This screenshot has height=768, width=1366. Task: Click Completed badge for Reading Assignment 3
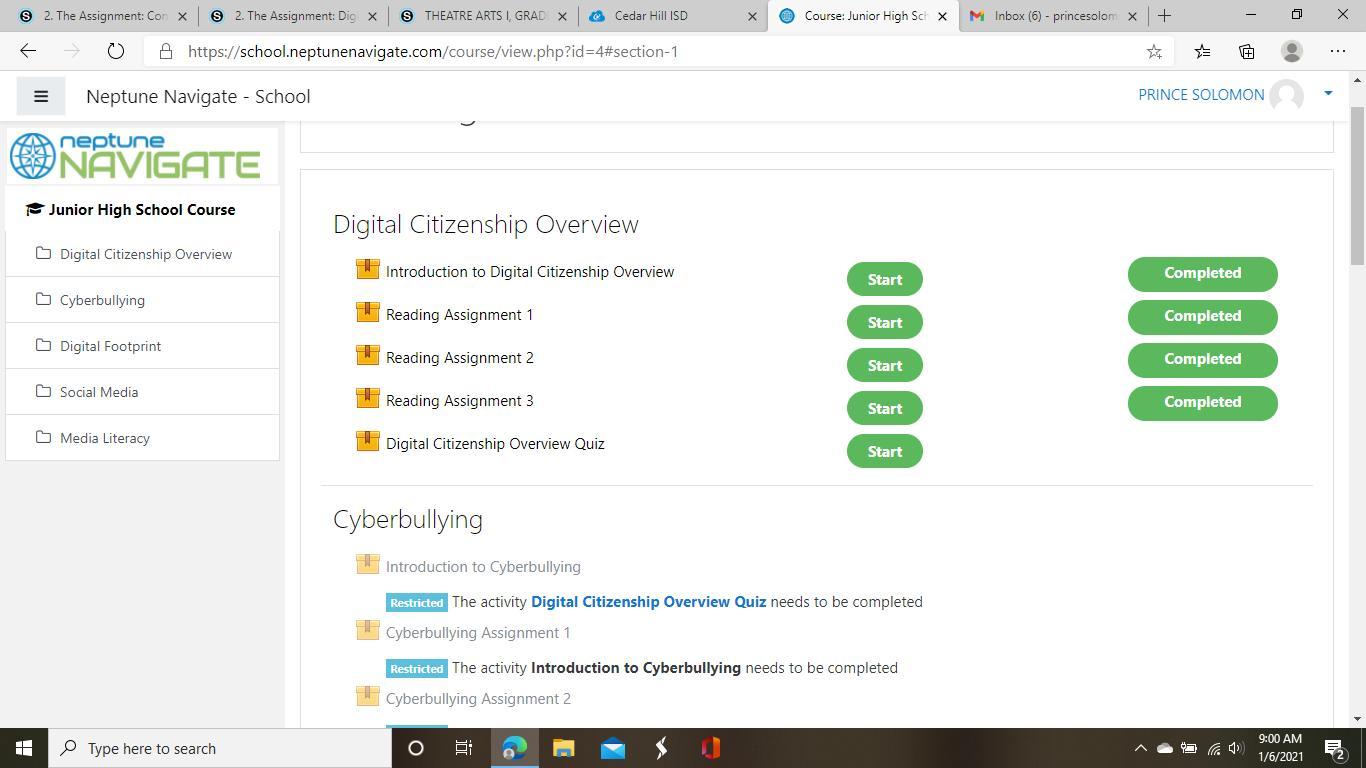[x=1202, y=402]
